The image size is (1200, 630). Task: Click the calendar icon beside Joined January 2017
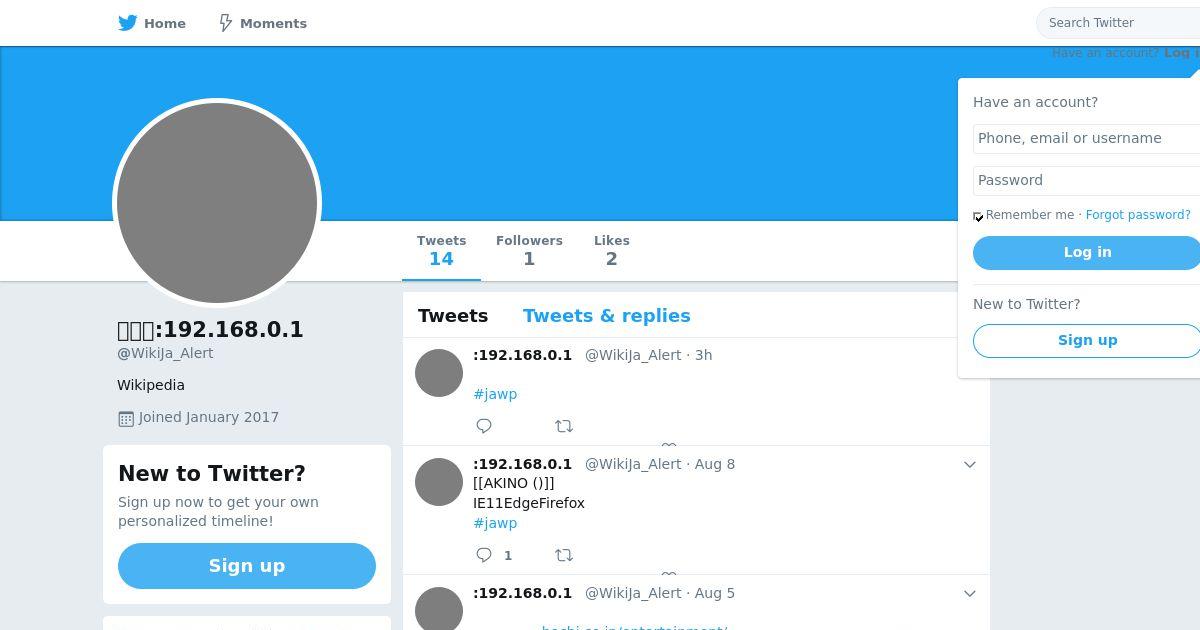[x=126, y=418]
